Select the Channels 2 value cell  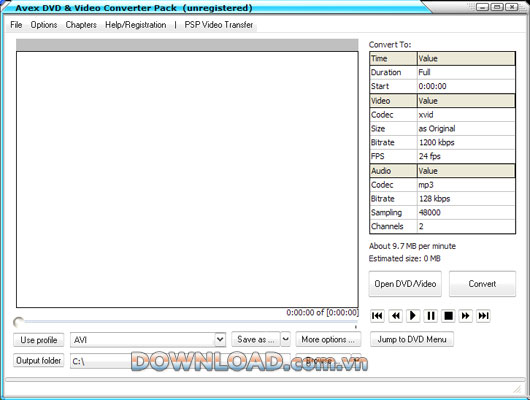(x=466, y=226)
